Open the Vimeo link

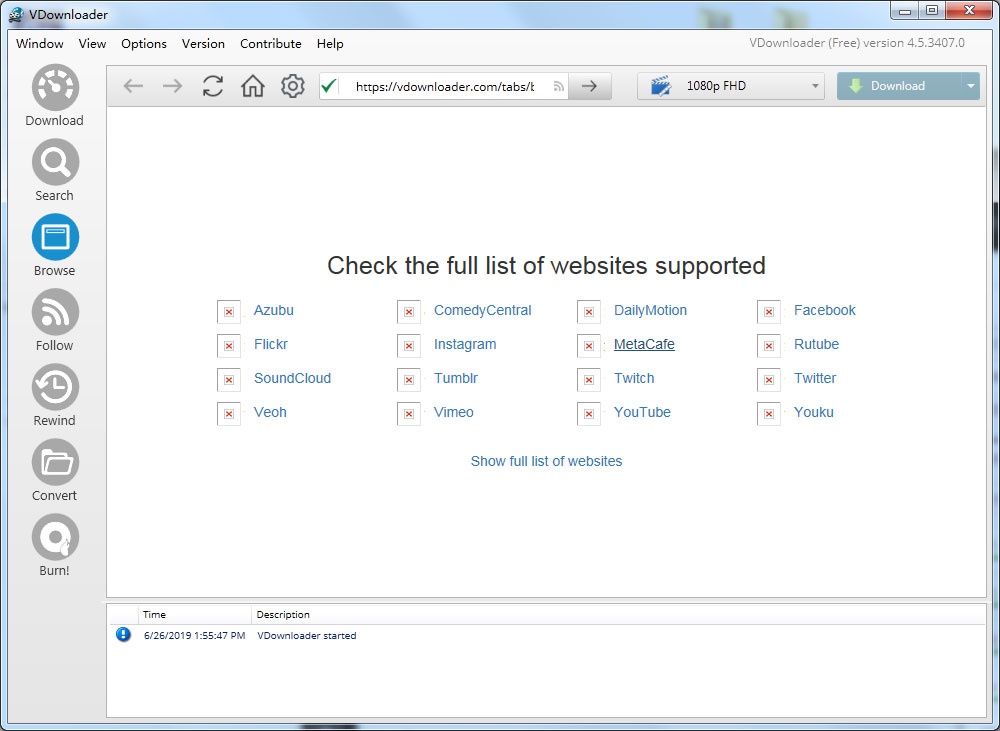tap(453, 411)
